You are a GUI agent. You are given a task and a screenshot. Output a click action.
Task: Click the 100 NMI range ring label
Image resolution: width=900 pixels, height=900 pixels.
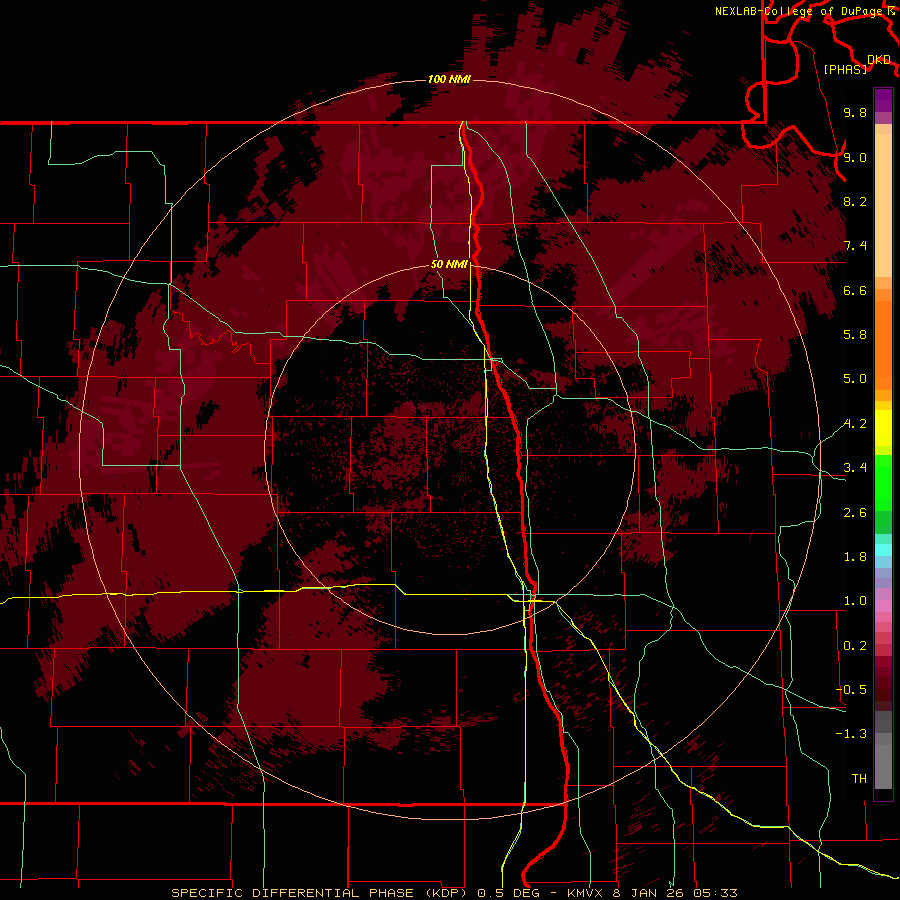pyautogui.click(x=449, y=79)
